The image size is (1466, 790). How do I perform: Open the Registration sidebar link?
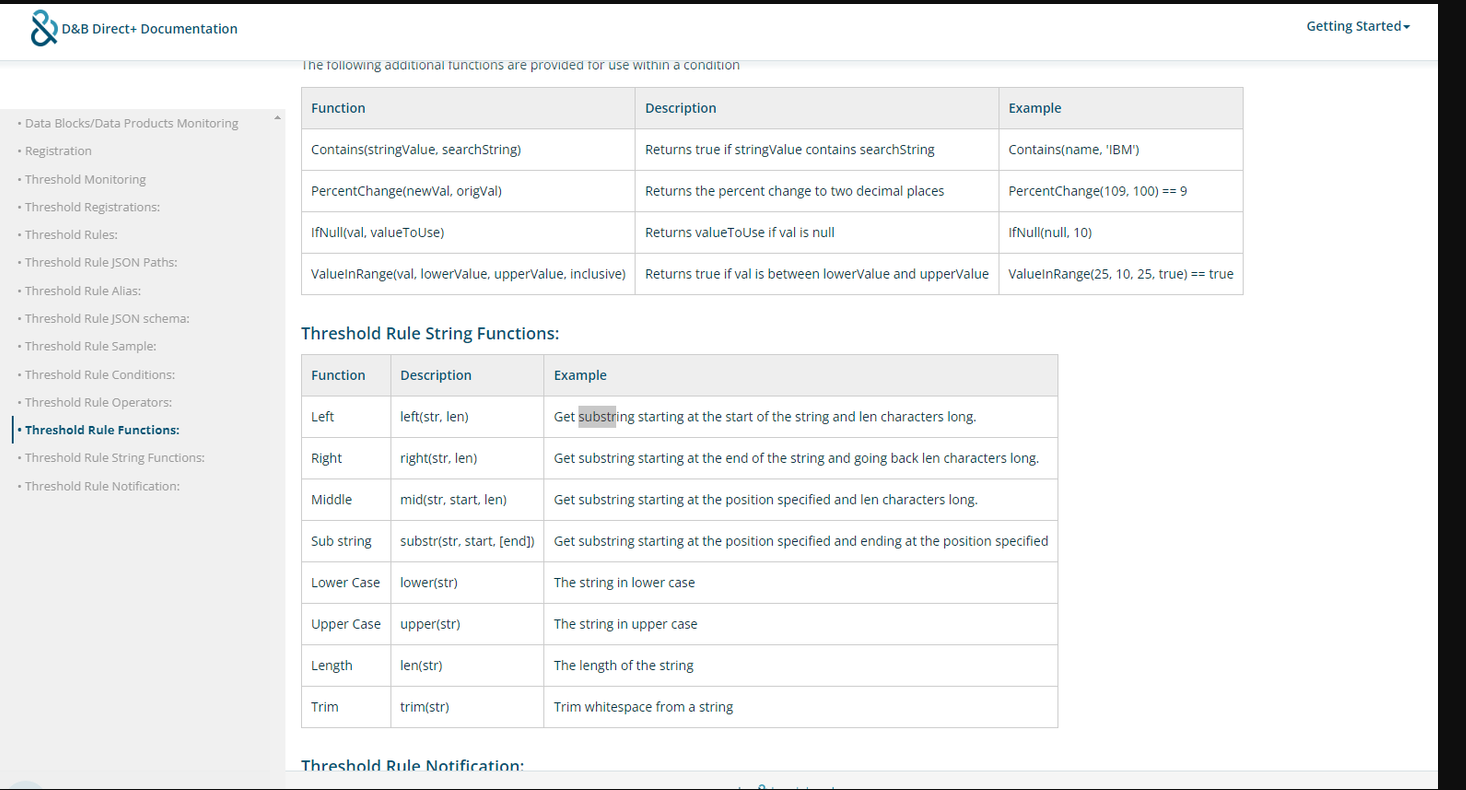pyautogui.click(x=58, y=151)
